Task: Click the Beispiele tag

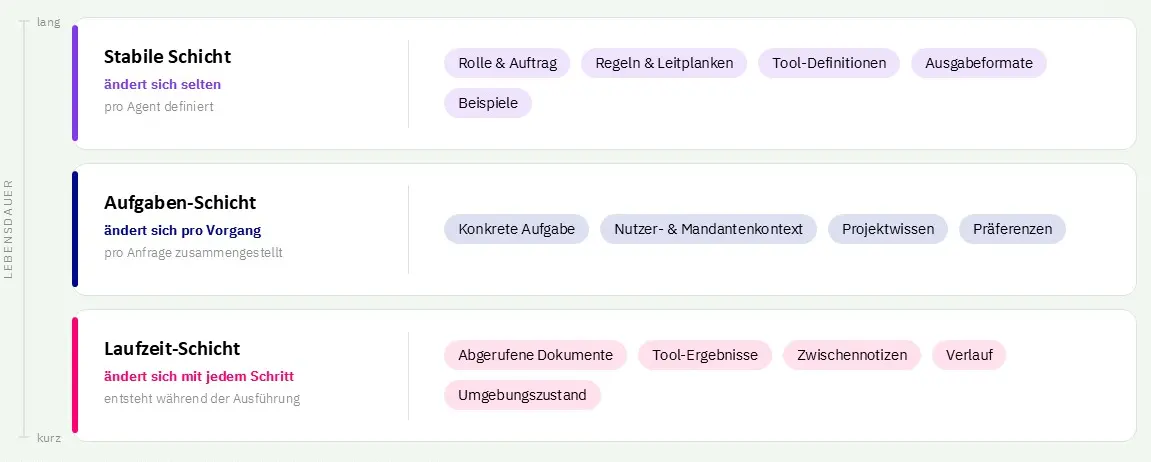Action: click(x=488, y=103)
